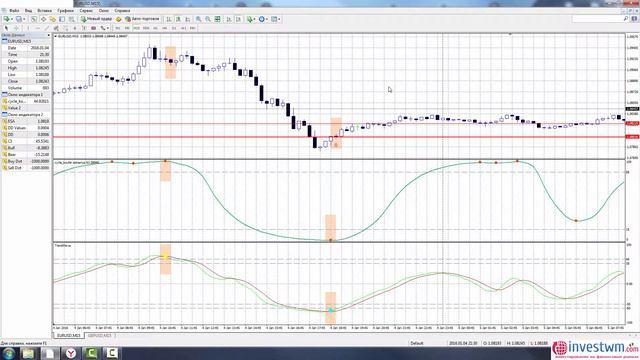640x360 pixels.
Task: Switch chart to bar chart style
Action: click(169, 19)
